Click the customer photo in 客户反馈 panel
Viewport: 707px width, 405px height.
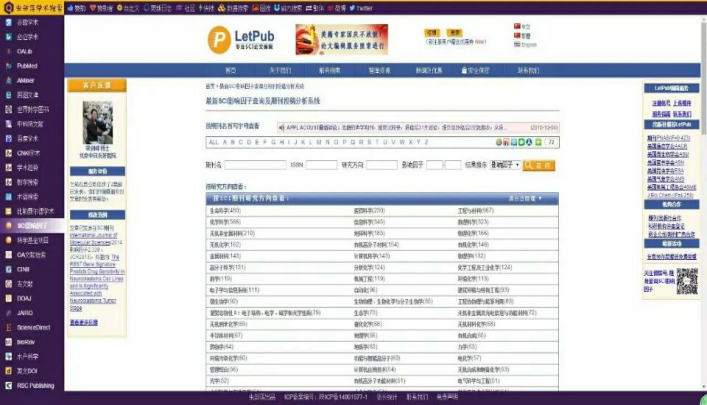98,122
